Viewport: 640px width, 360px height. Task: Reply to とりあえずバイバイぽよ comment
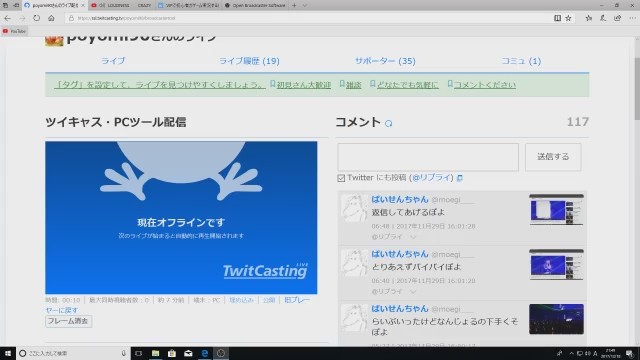click(x=387, y=291)
